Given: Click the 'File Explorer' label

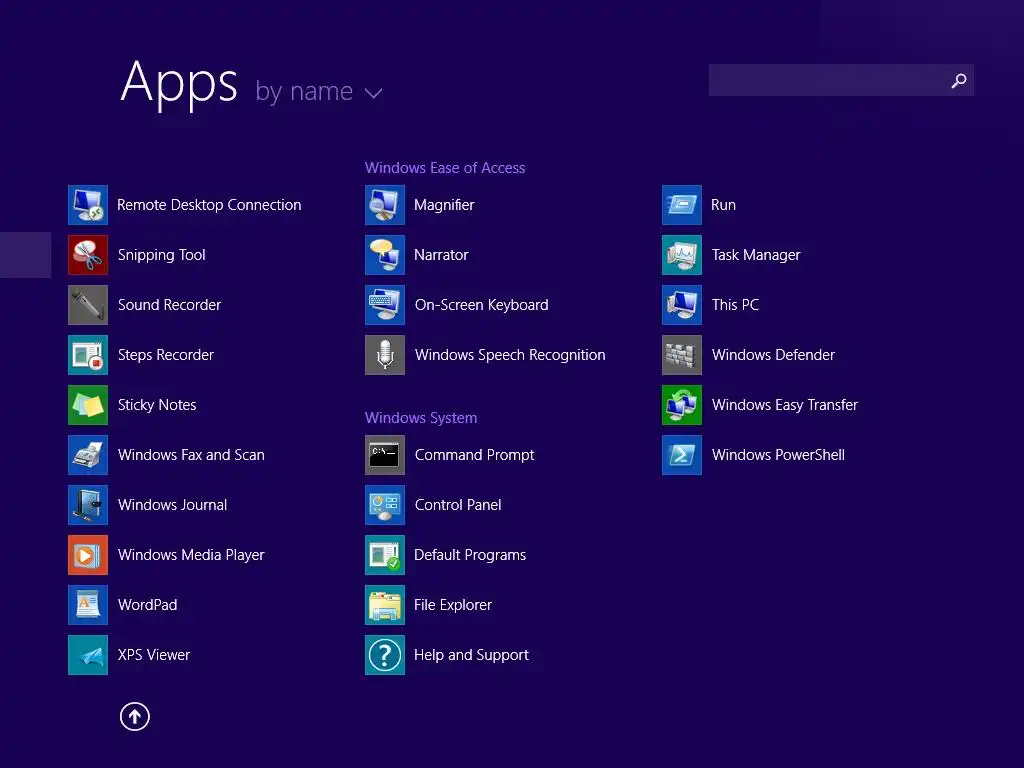Looking at the screenshot, I should [x=453, y=605].
